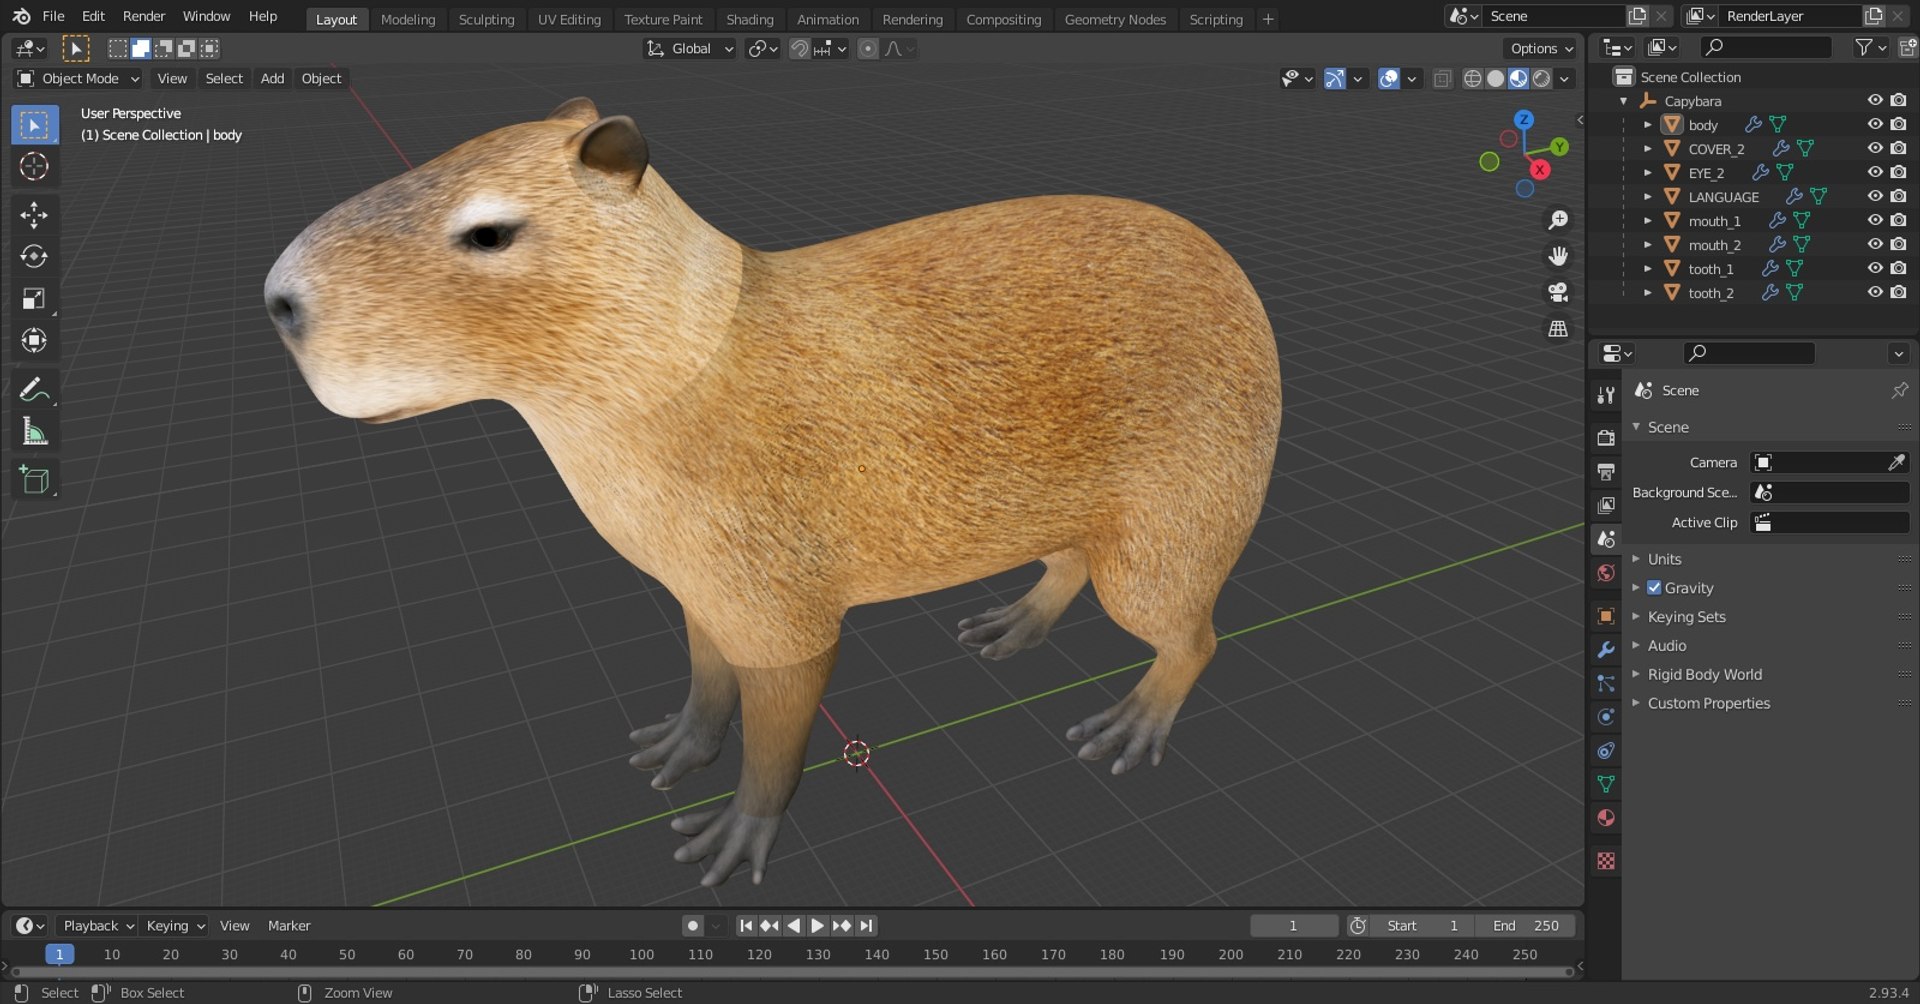The height and width of the screenshot is (1004, 1920).
Task: Toggle camera view in viewport
Action: [1557, 292]
